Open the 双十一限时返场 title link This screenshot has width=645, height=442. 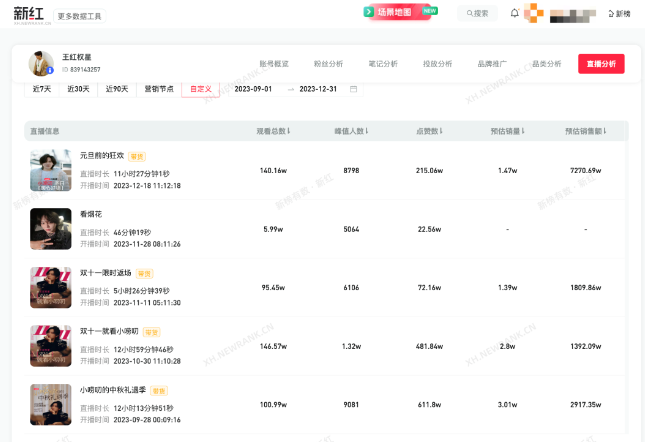tap(105, 273)
